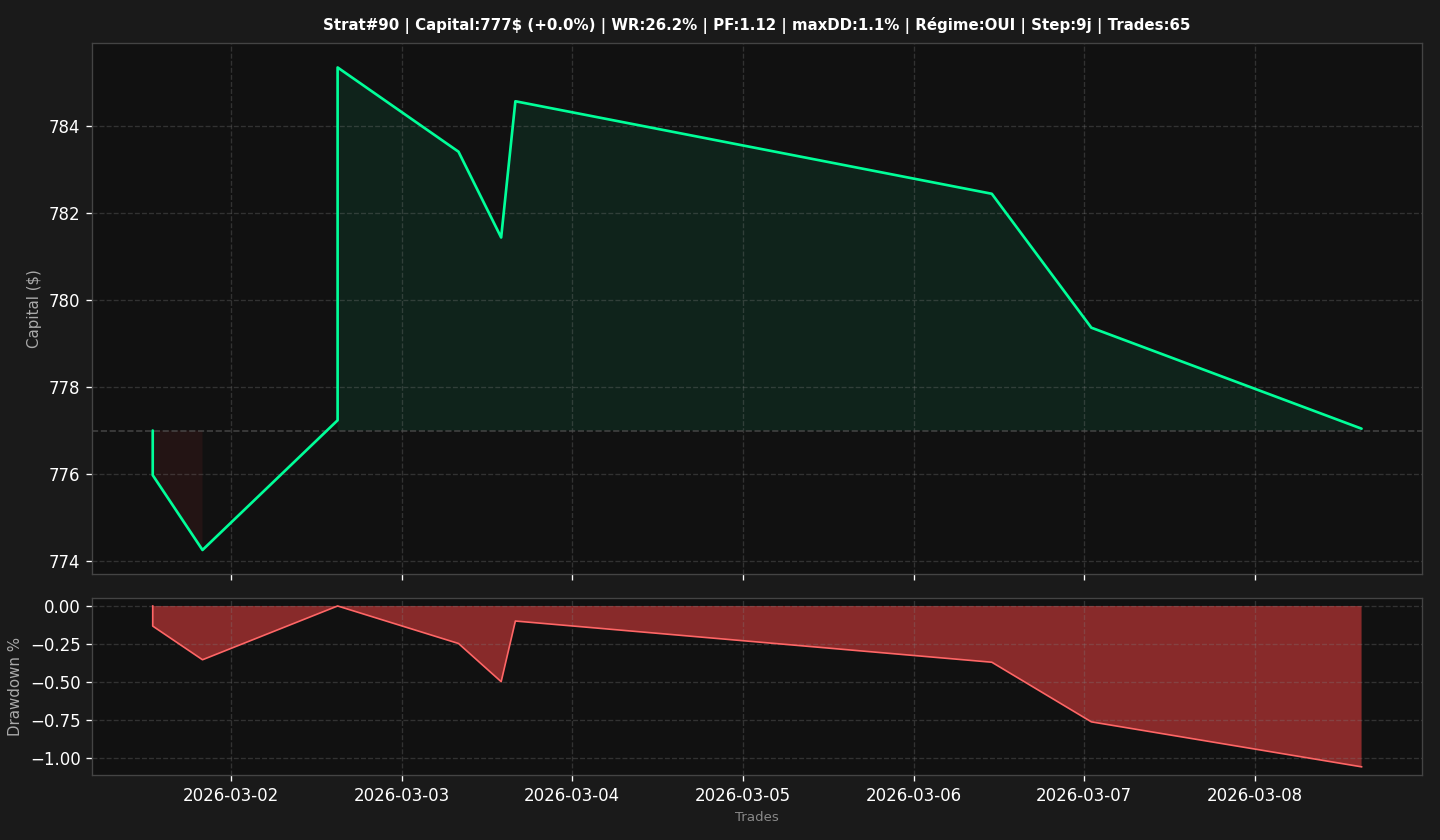1440x840 pixels.
Task: Click the 2026-03-05 date label
Action: pos(743,795)
